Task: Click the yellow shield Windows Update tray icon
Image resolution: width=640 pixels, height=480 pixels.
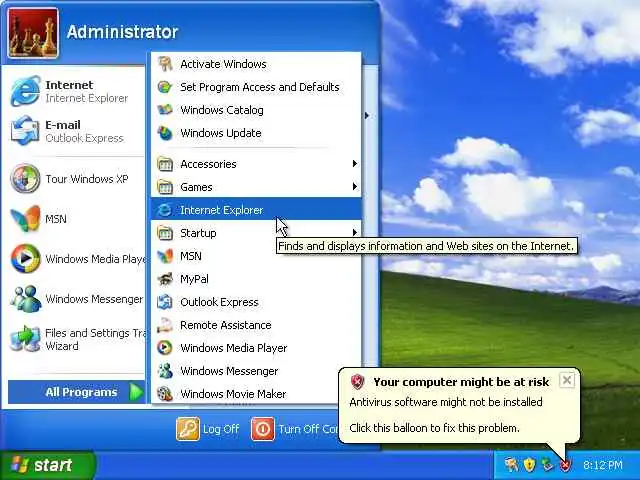Action: 529,464
